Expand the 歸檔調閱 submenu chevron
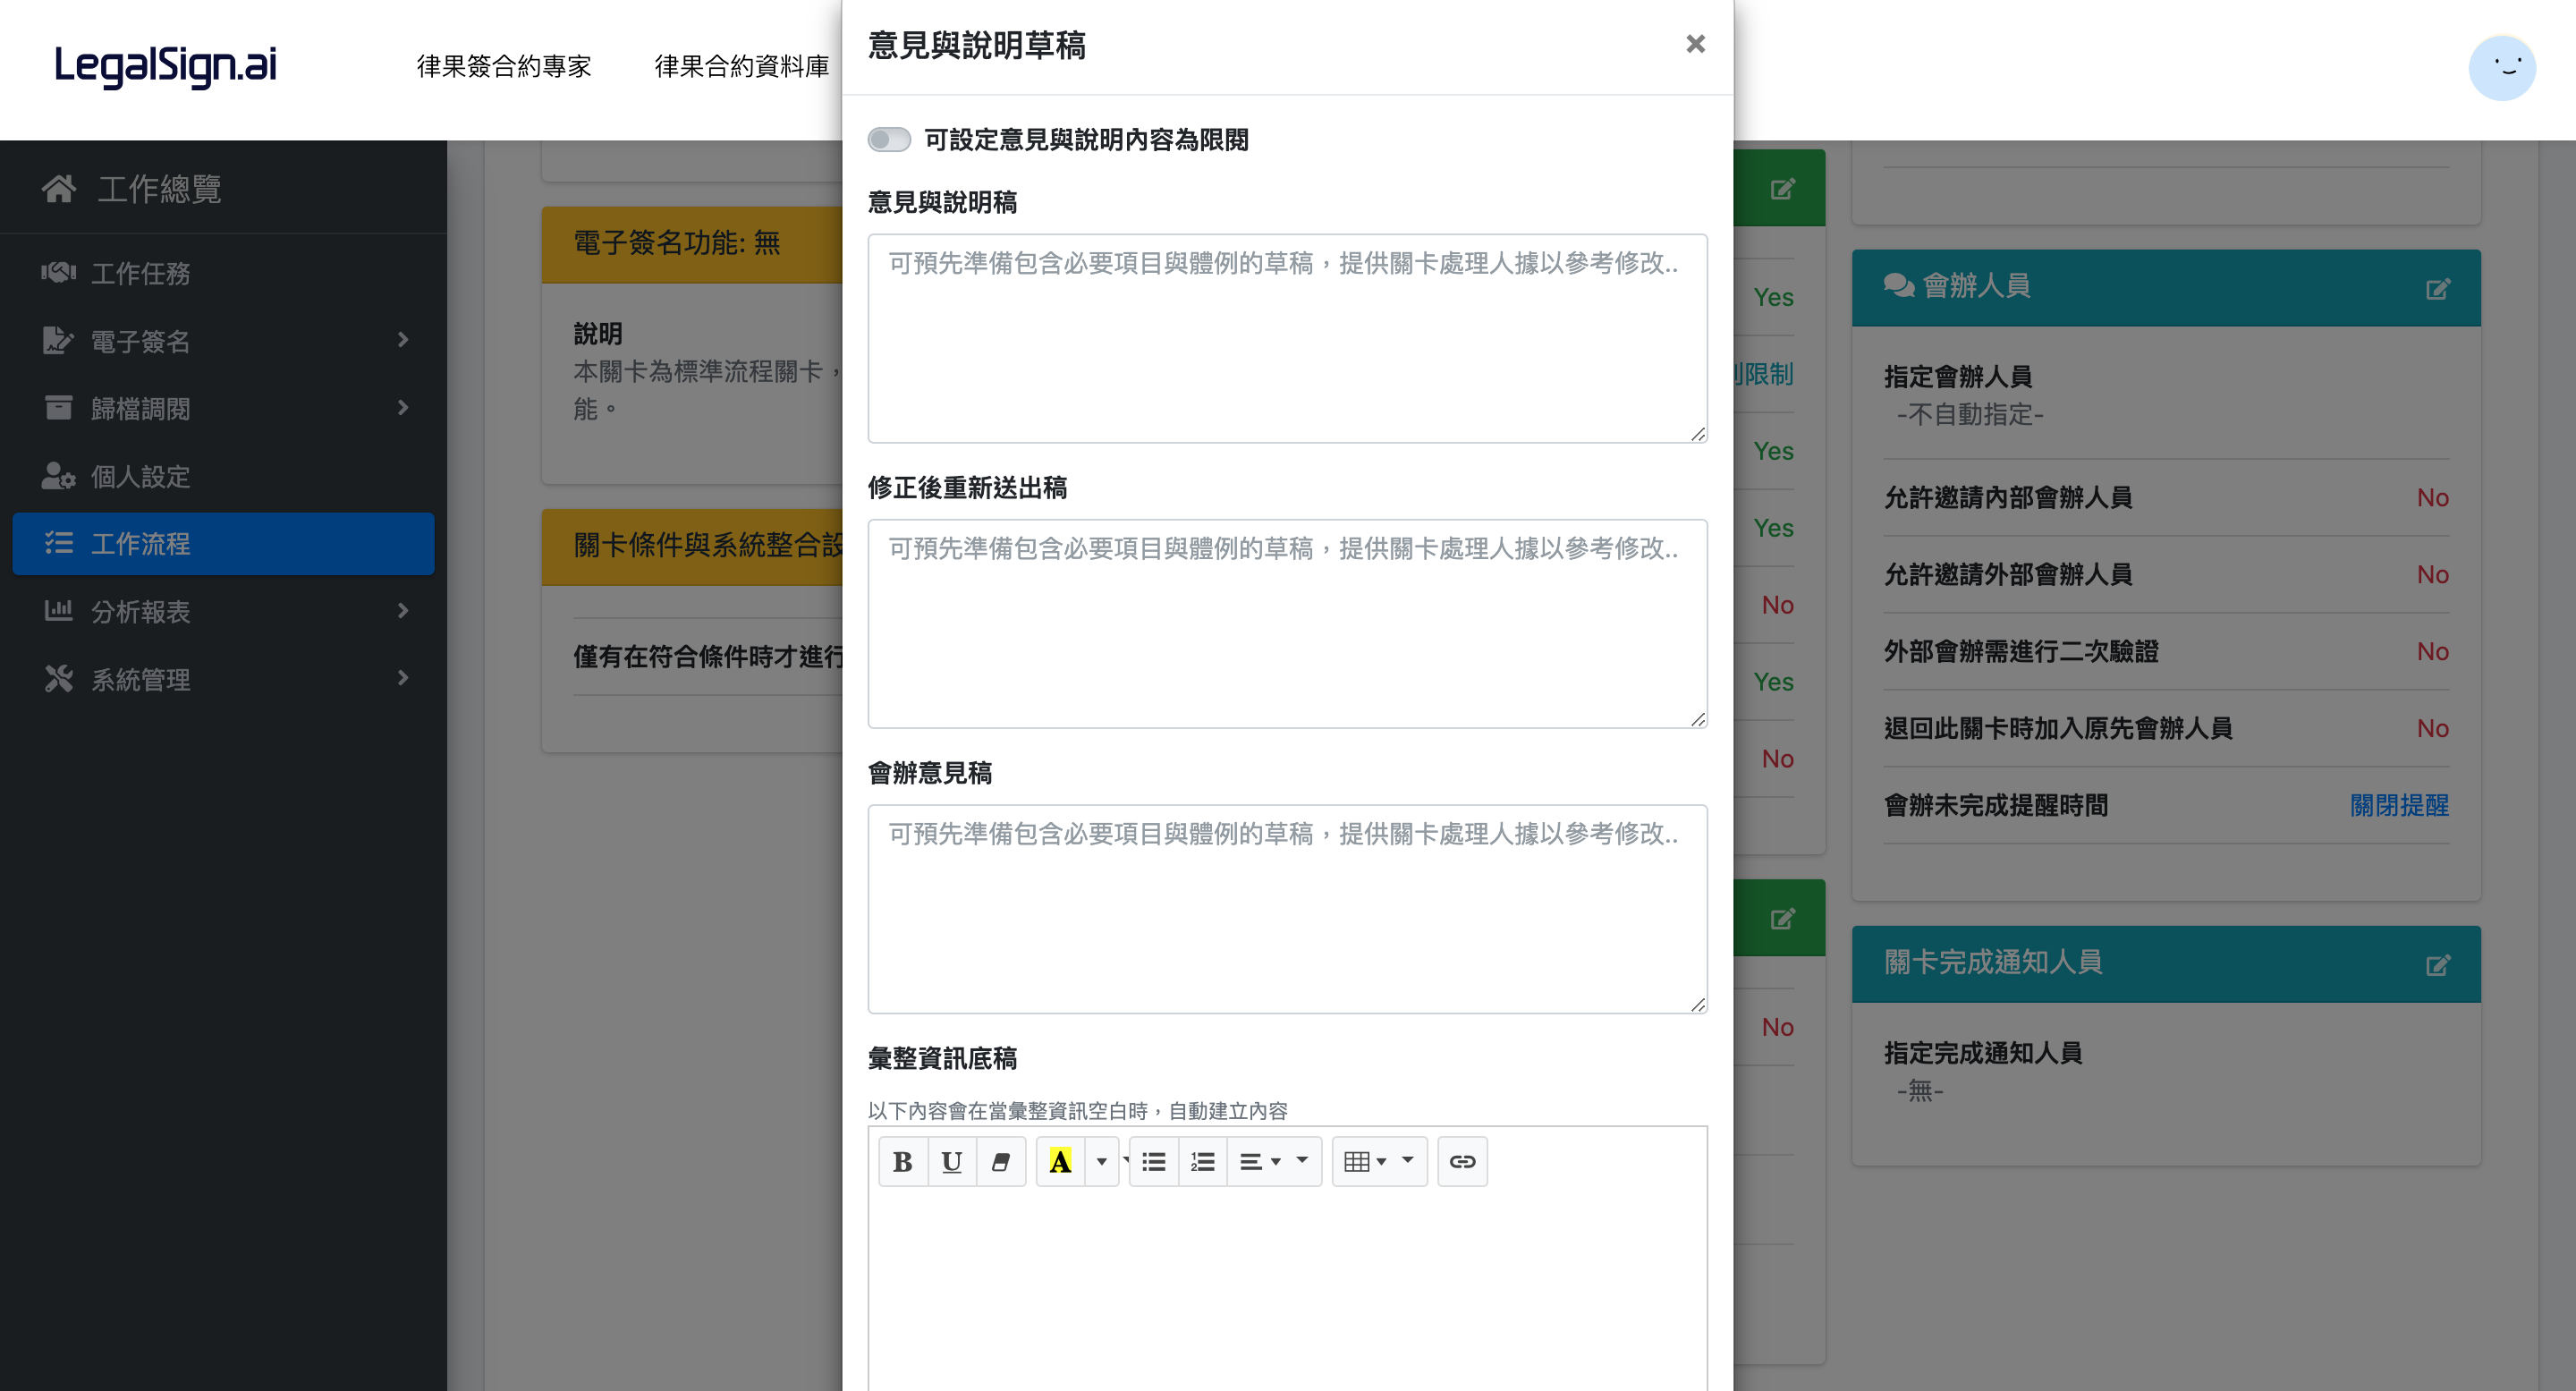Image resolution: width=2576 pixels, height=1391 pixels. 403,408
